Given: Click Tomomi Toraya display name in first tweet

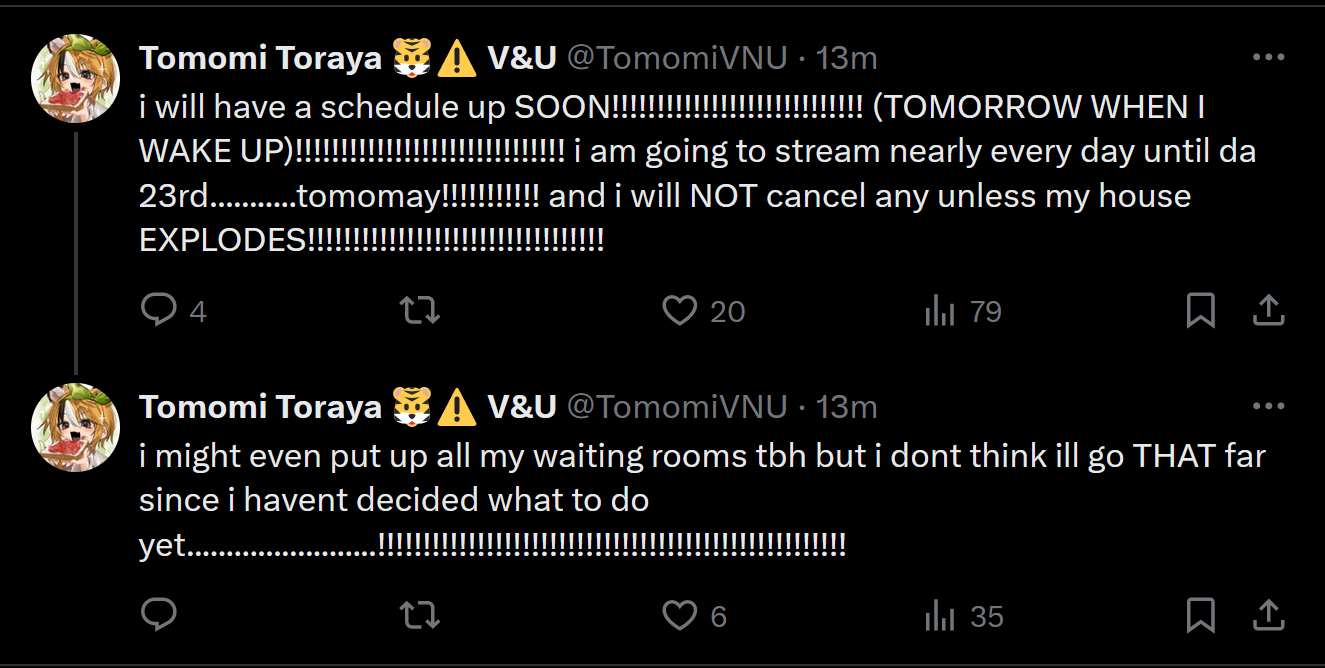Looking at the screenshot, I should pos(260,58).
